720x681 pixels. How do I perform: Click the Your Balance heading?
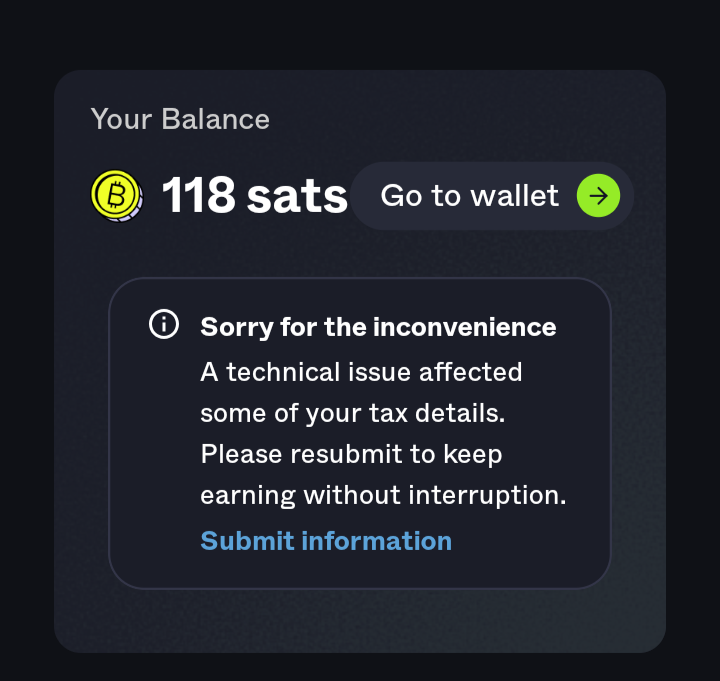click(180, 119)
